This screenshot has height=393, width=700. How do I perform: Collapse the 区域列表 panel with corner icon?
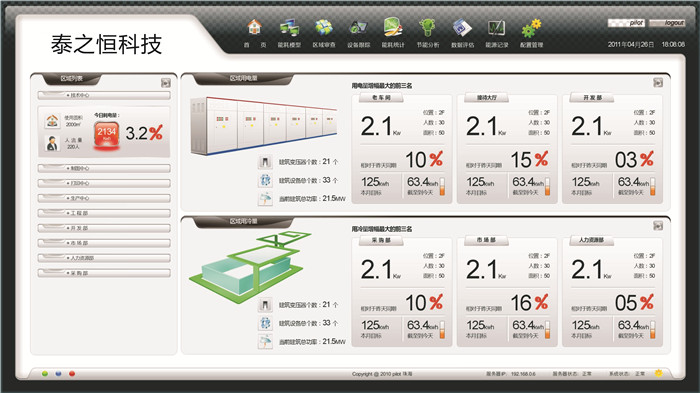coord(166,83)
